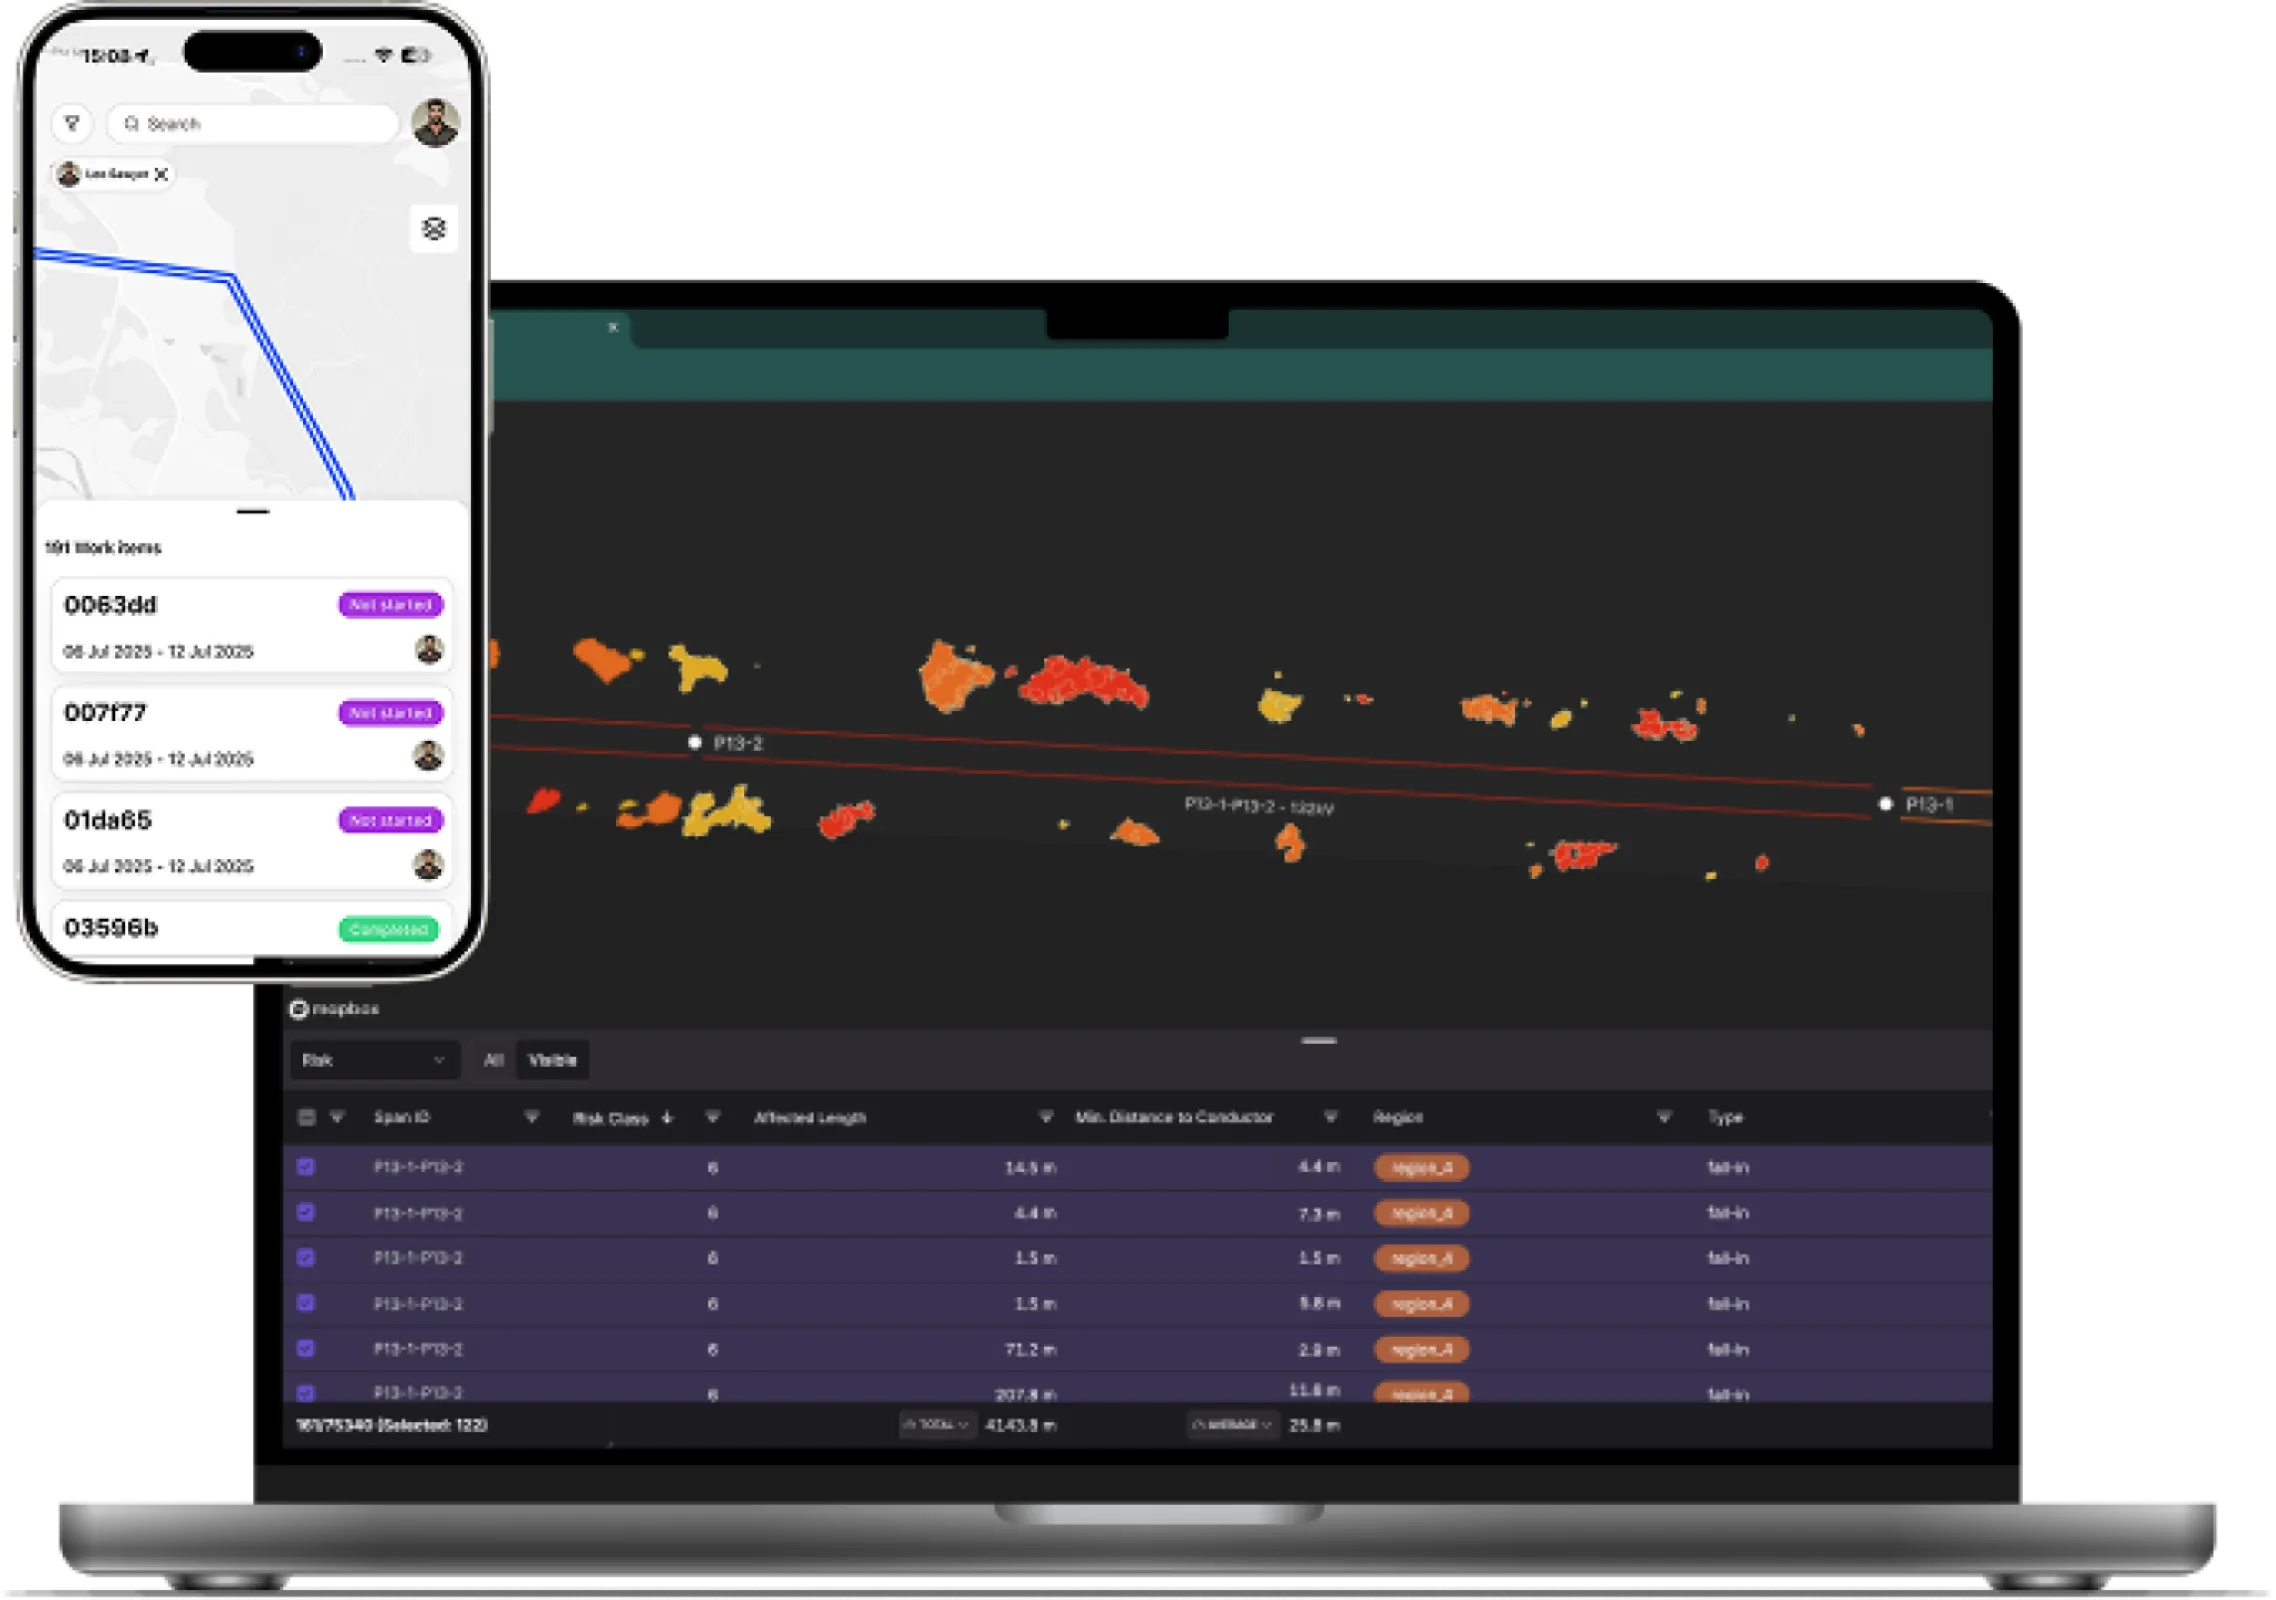Open the Total aggregate dropdown in the footer
This screenshot has width=2276, height=1600.
936,1425
